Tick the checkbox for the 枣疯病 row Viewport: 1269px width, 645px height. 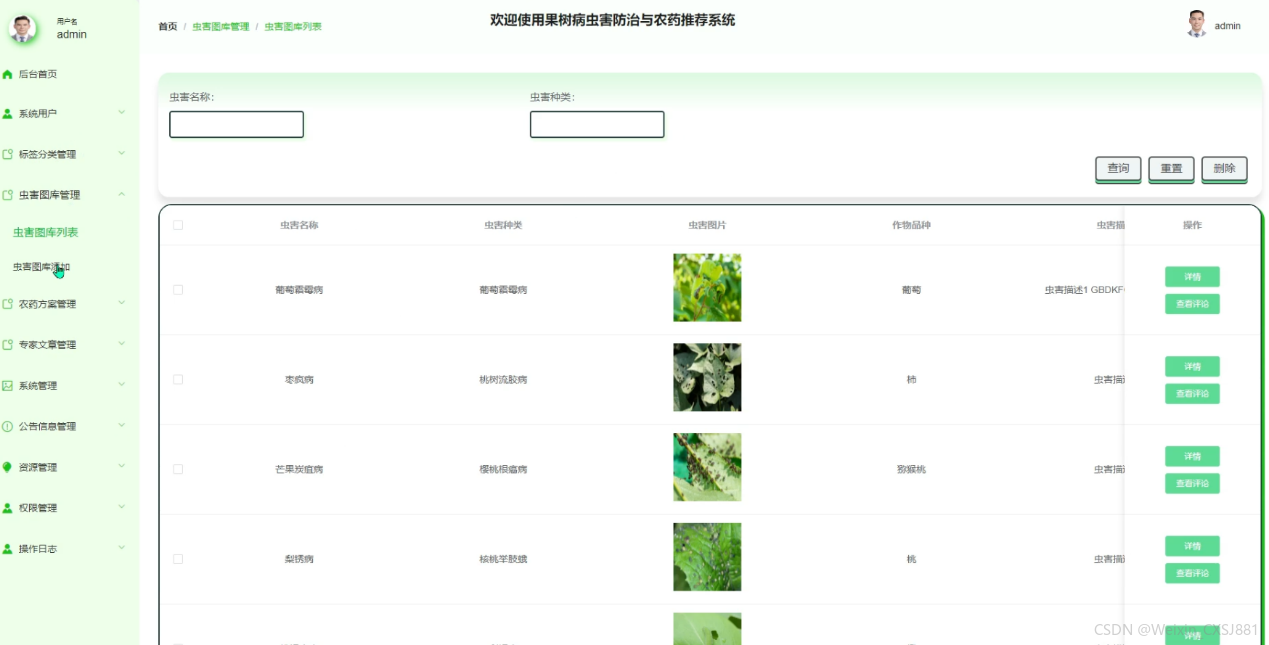178,380
